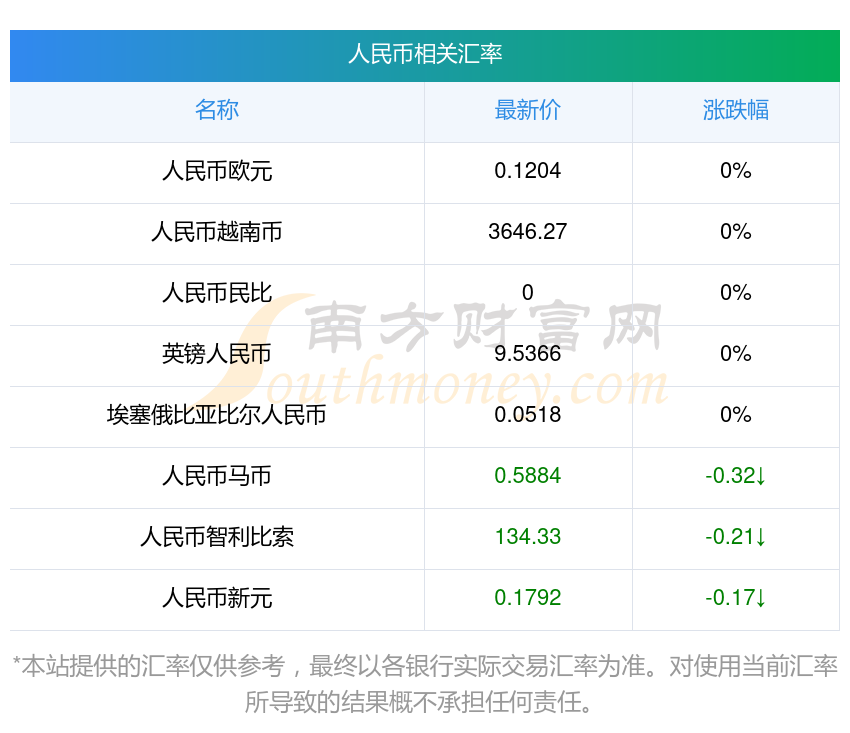Click the price value 0.1204
The height and width of the screenshot is (733, 850).
(x=527, y=171)
